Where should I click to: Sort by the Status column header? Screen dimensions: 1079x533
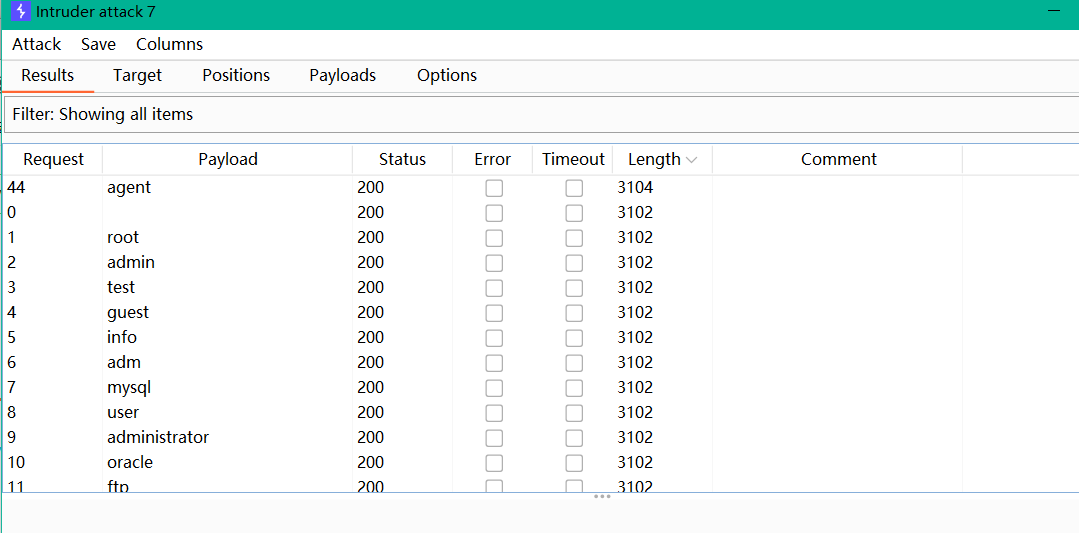(x=403, y=160)
